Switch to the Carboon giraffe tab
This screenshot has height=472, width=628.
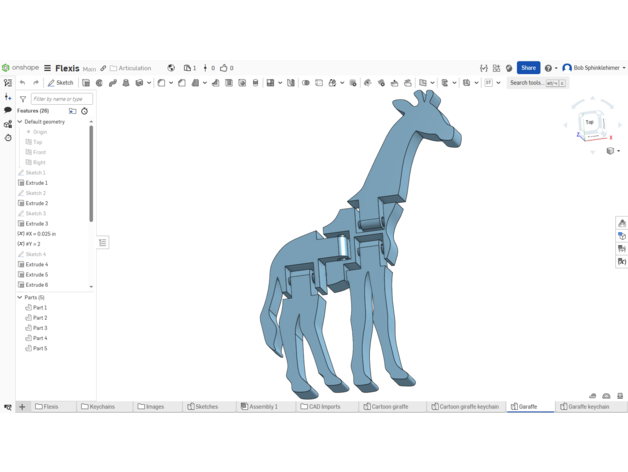(x=386, y=407)
